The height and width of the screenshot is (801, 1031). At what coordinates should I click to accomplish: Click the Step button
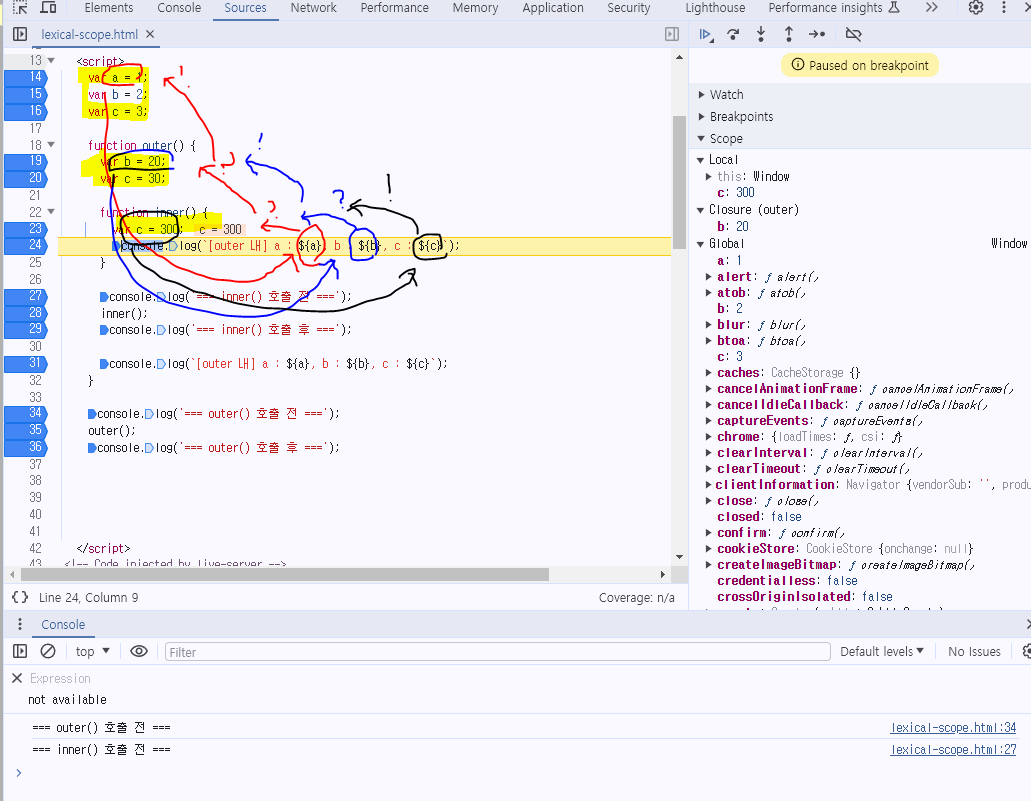coord(817,34)
